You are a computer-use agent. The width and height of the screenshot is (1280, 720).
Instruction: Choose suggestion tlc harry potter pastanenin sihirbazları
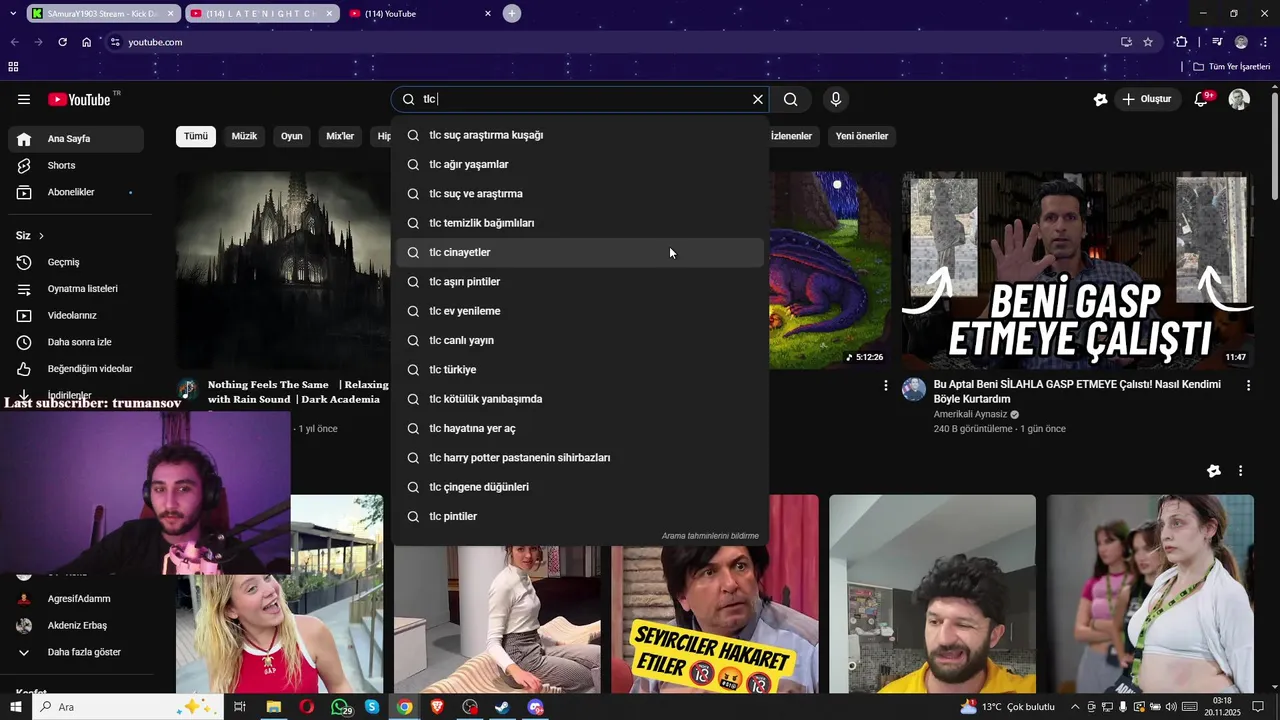pyautogui.click(x=580, y=458)
